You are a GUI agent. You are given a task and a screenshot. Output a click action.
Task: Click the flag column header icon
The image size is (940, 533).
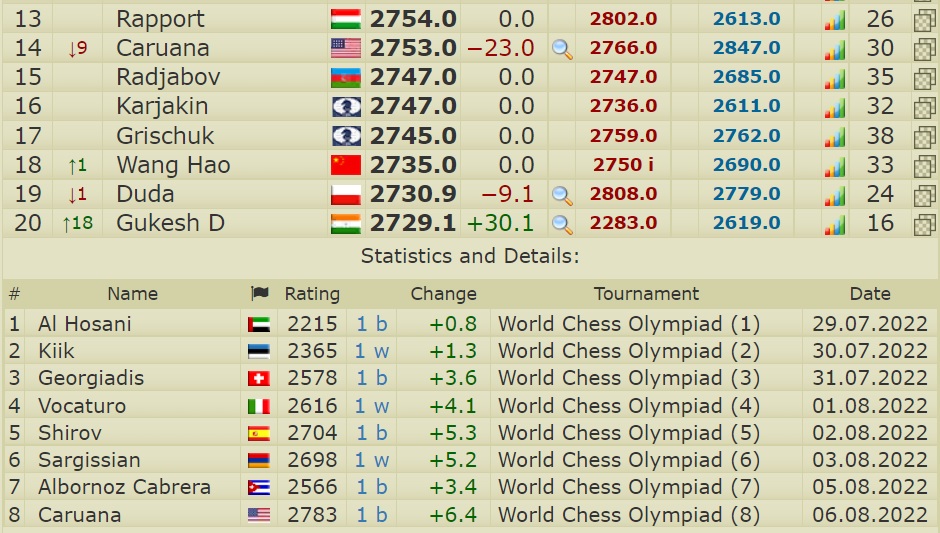click(260, 294)
